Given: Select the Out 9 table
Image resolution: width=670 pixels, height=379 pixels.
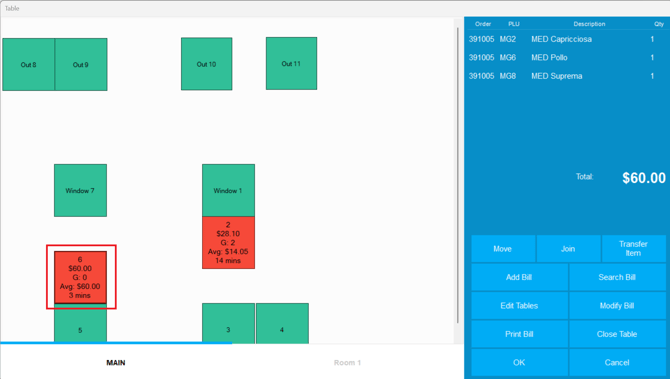Looking at the screenshot, I should (81, 65).
